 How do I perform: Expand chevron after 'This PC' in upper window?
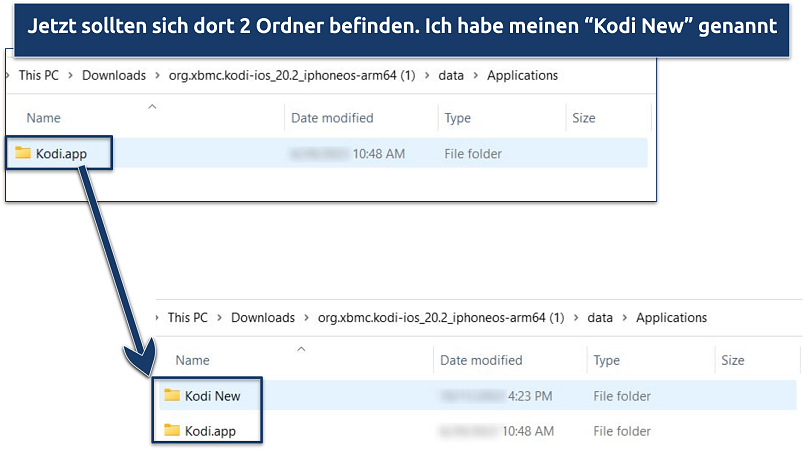coord(70,76)
